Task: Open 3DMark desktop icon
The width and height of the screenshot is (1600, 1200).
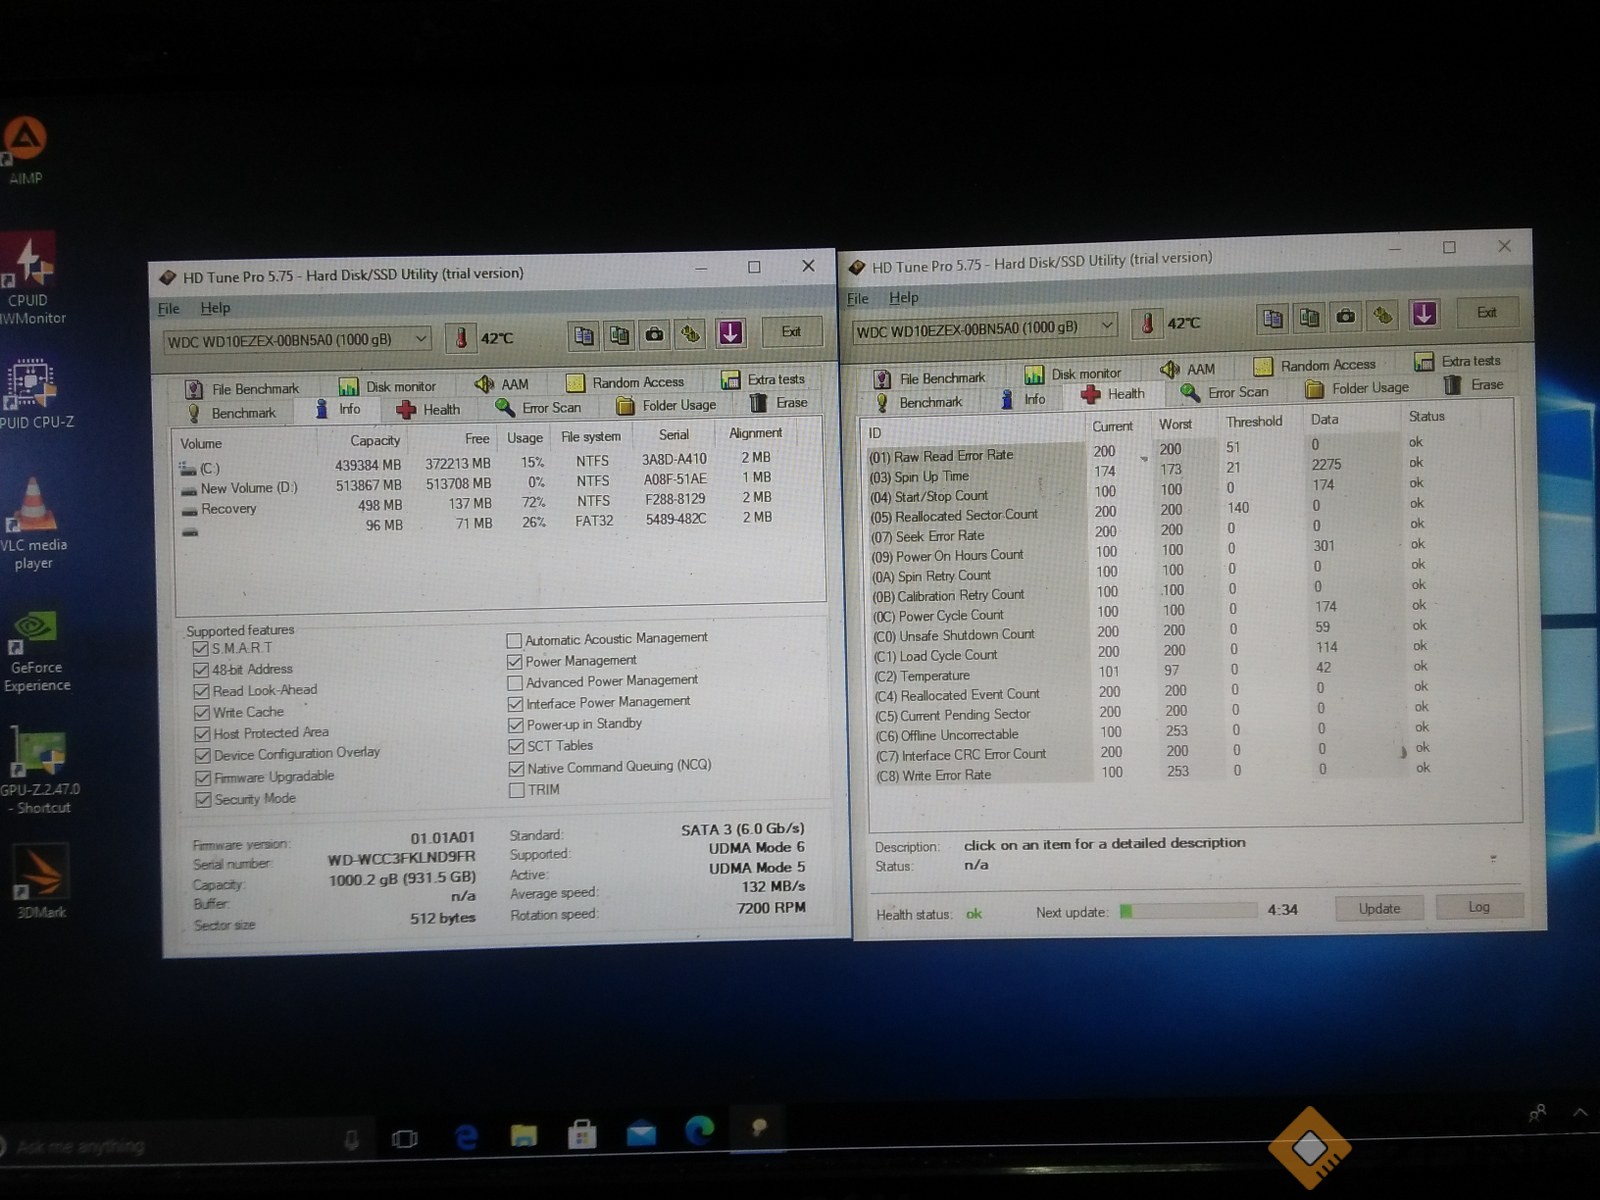Action: click(41, 882)
